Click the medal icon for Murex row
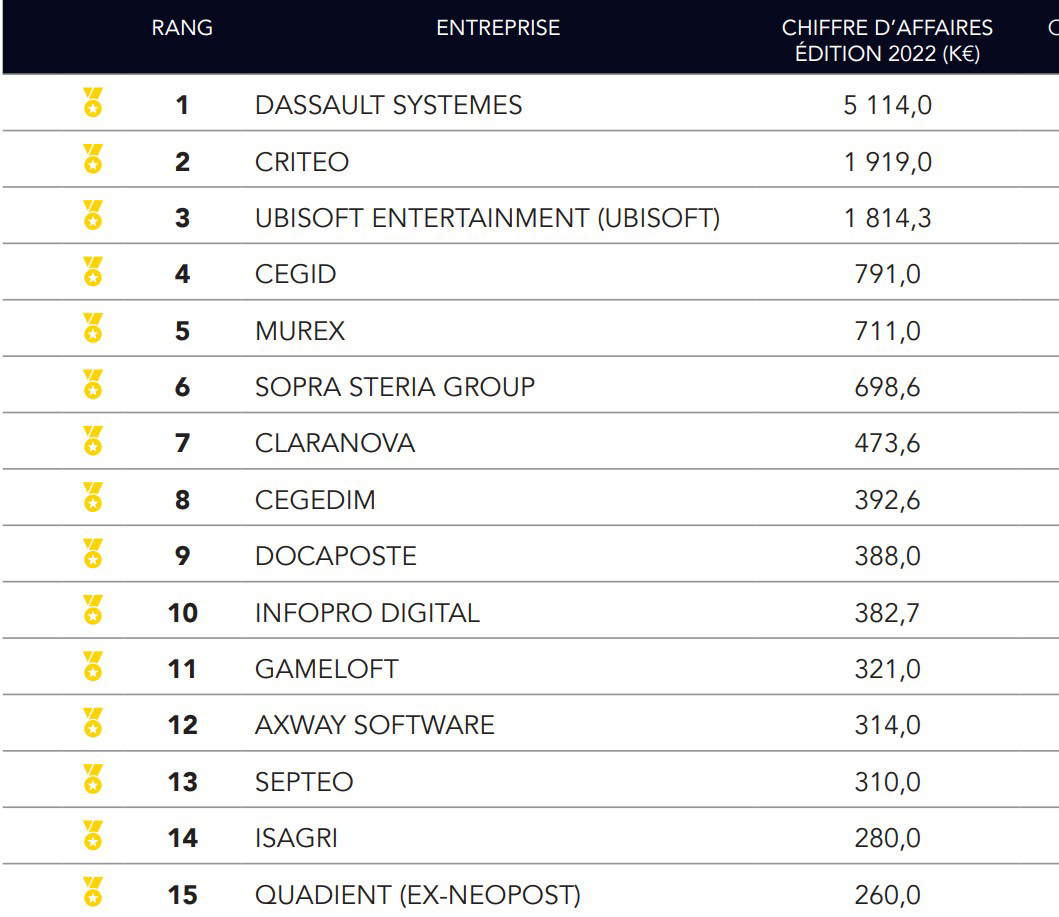This screenshot has height=917, width=1059. point(93,329)
